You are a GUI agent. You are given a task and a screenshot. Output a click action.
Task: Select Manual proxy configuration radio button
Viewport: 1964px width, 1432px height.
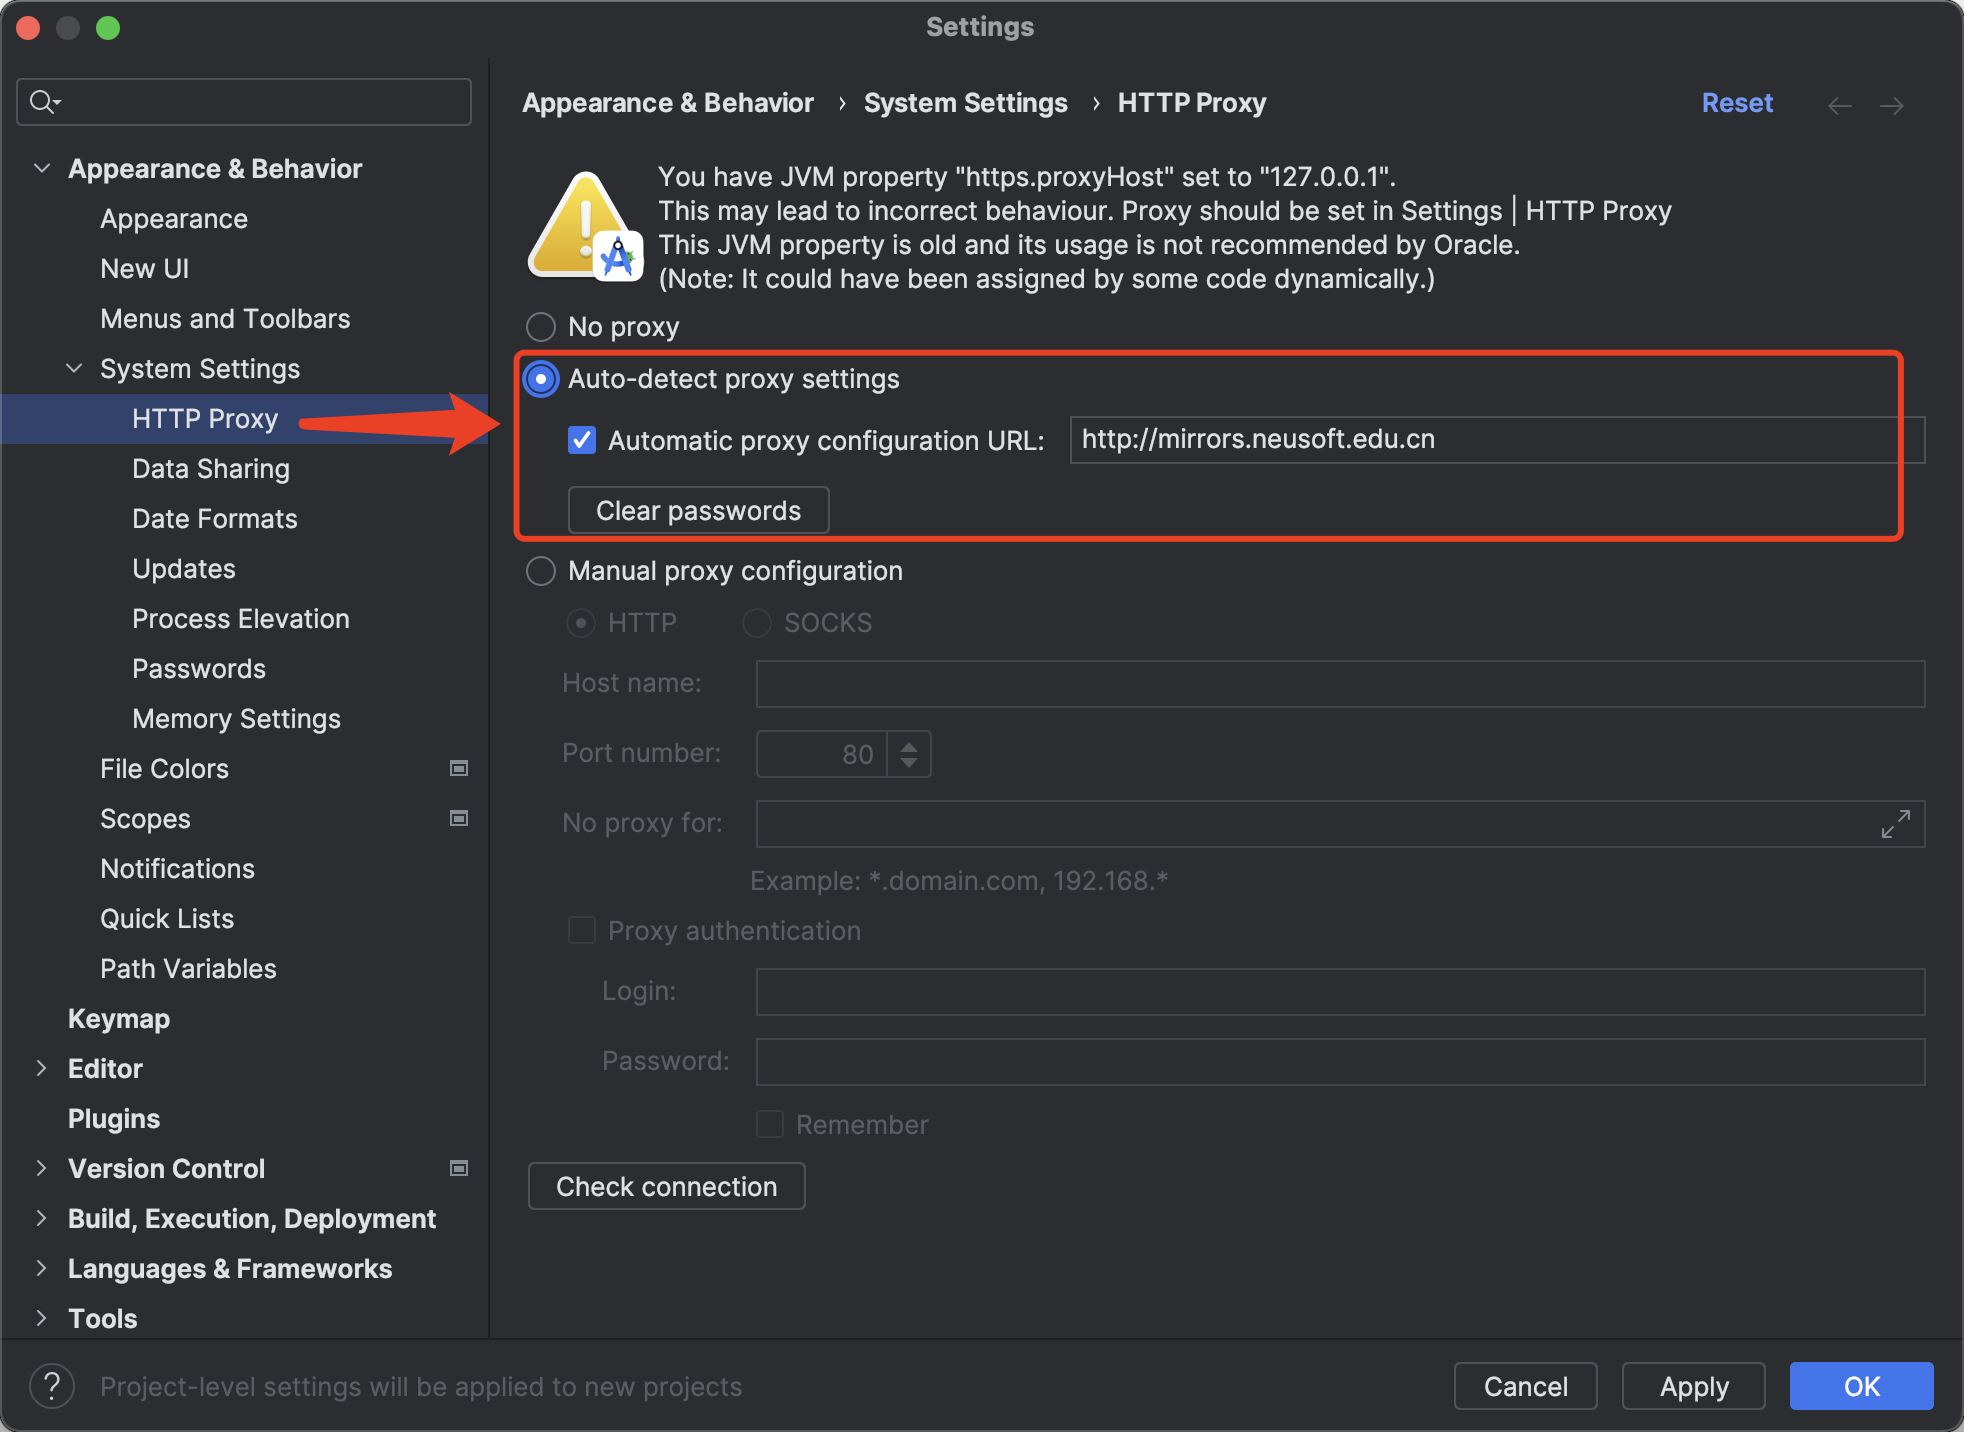[541, 571]
